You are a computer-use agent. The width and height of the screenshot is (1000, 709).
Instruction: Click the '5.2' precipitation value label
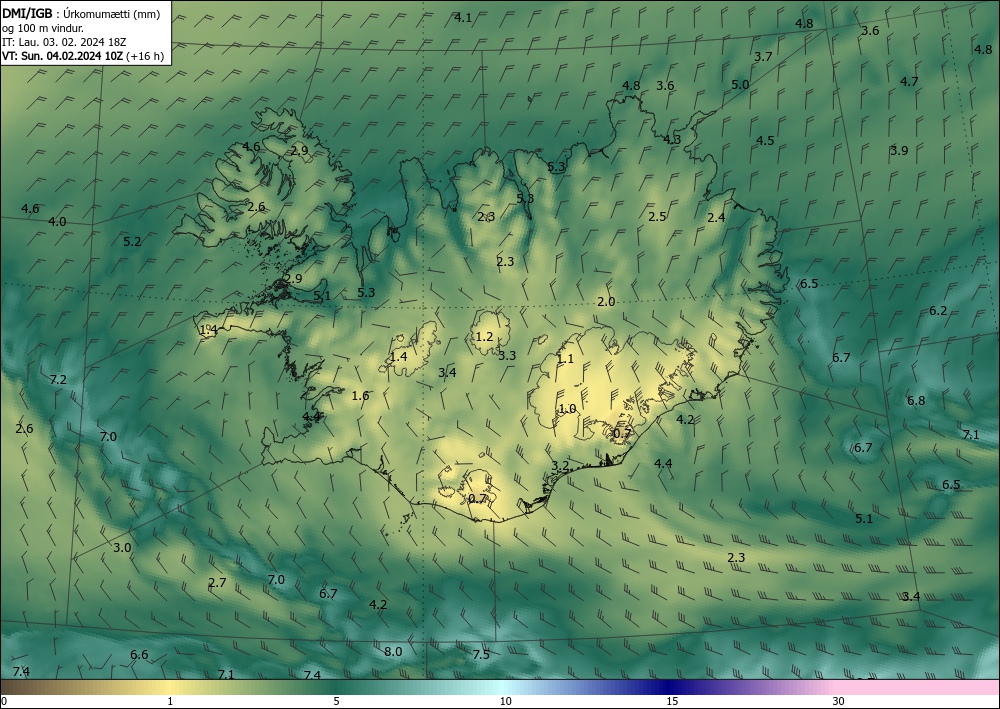[132, 242]
